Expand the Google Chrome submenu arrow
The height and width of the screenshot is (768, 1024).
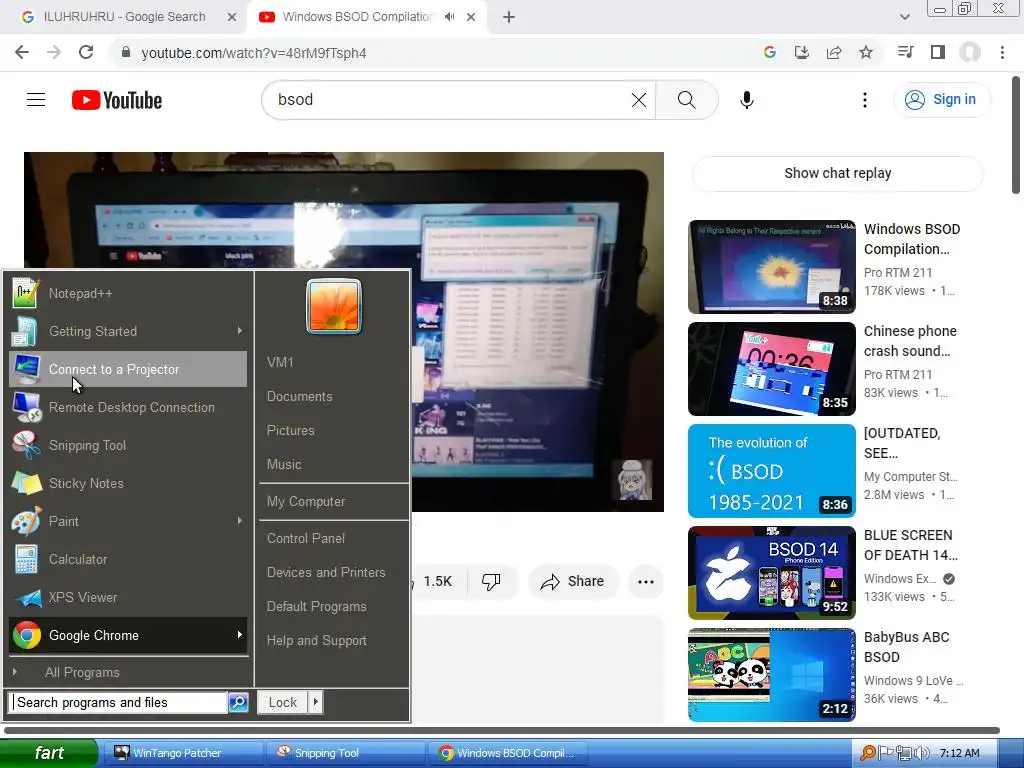(240, 635)
